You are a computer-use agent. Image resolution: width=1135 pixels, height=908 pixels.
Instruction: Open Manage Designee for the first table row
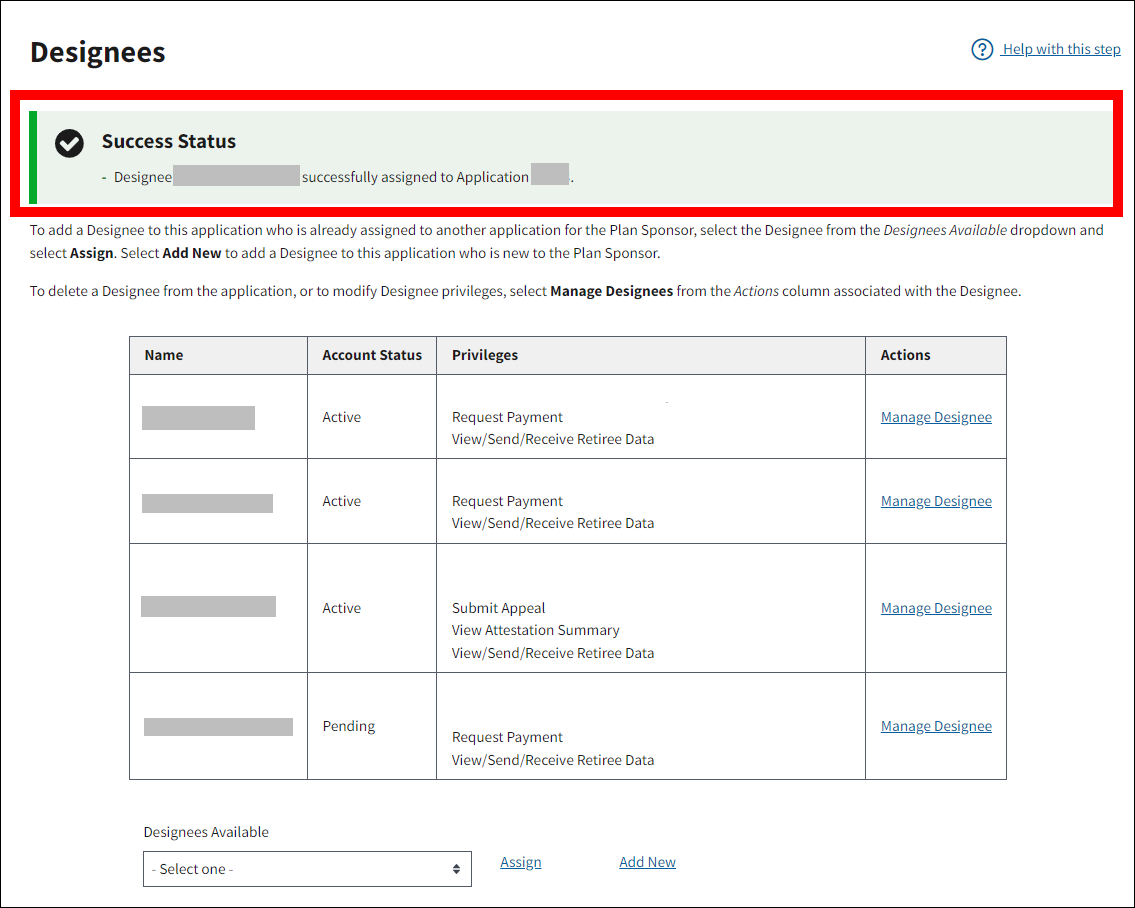coord(936,417)
